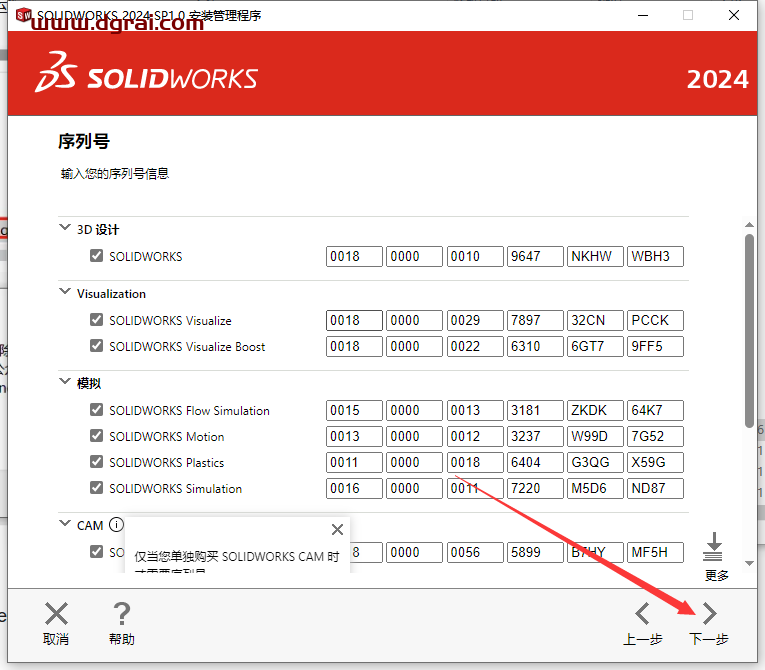Minimize the installation manager window
765x670 pixels.
(x=643, y=15)
